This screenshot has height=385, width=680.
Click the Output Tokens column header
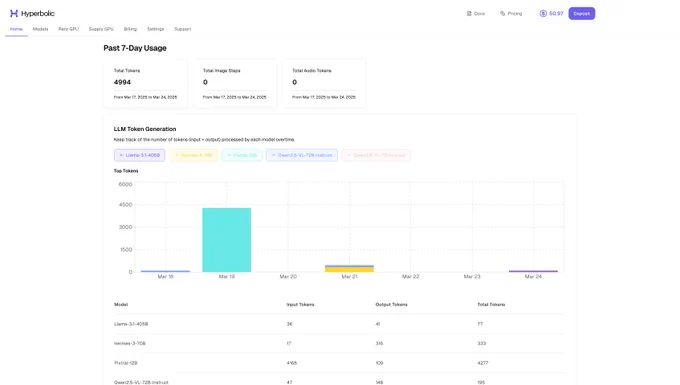click(391, 304)
